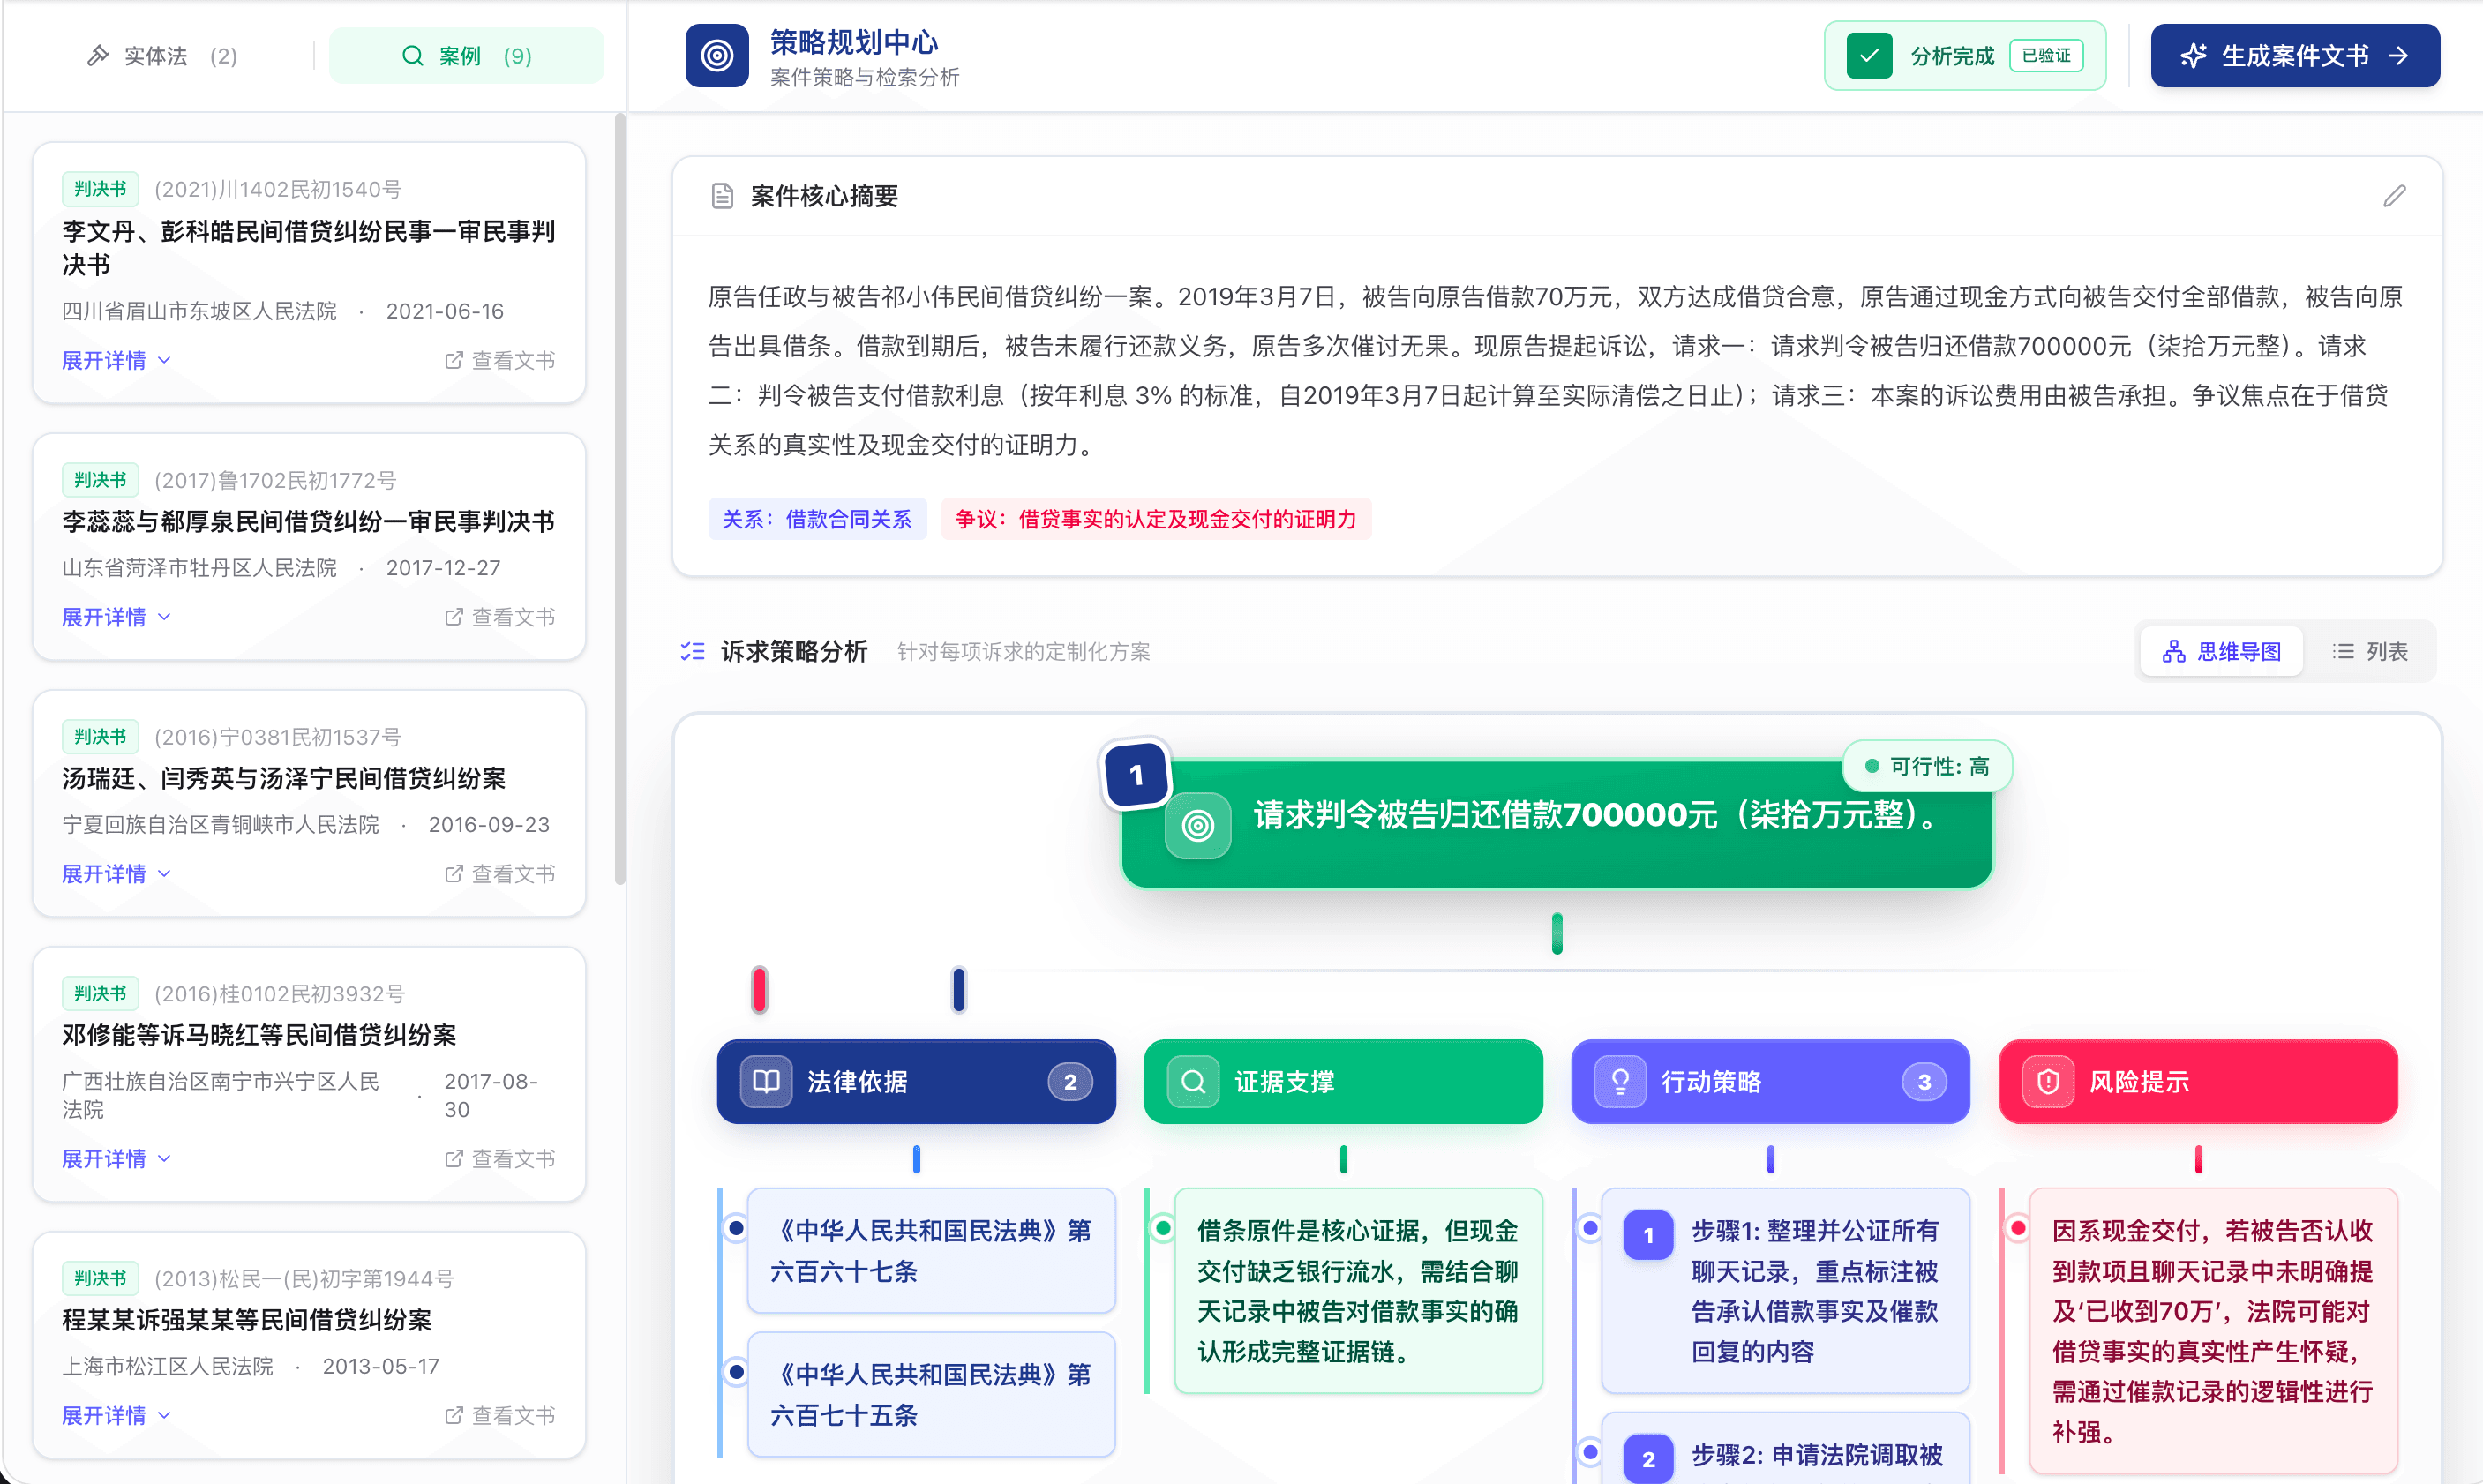Click the step 2 number badge under 行动策略
Viewport: 2483px width, 1484px height.
click(1648, 1459)
